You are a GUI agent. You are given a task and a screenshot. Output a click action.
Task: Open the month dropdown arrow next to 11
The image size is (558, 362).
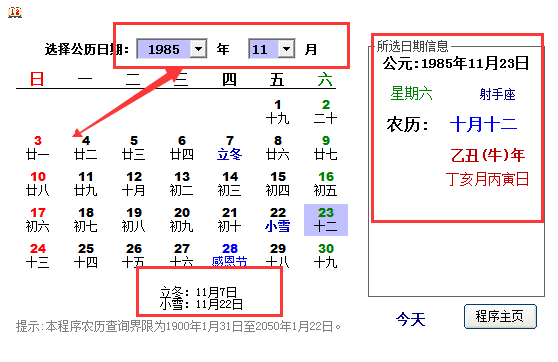click(x=286, y=49)
